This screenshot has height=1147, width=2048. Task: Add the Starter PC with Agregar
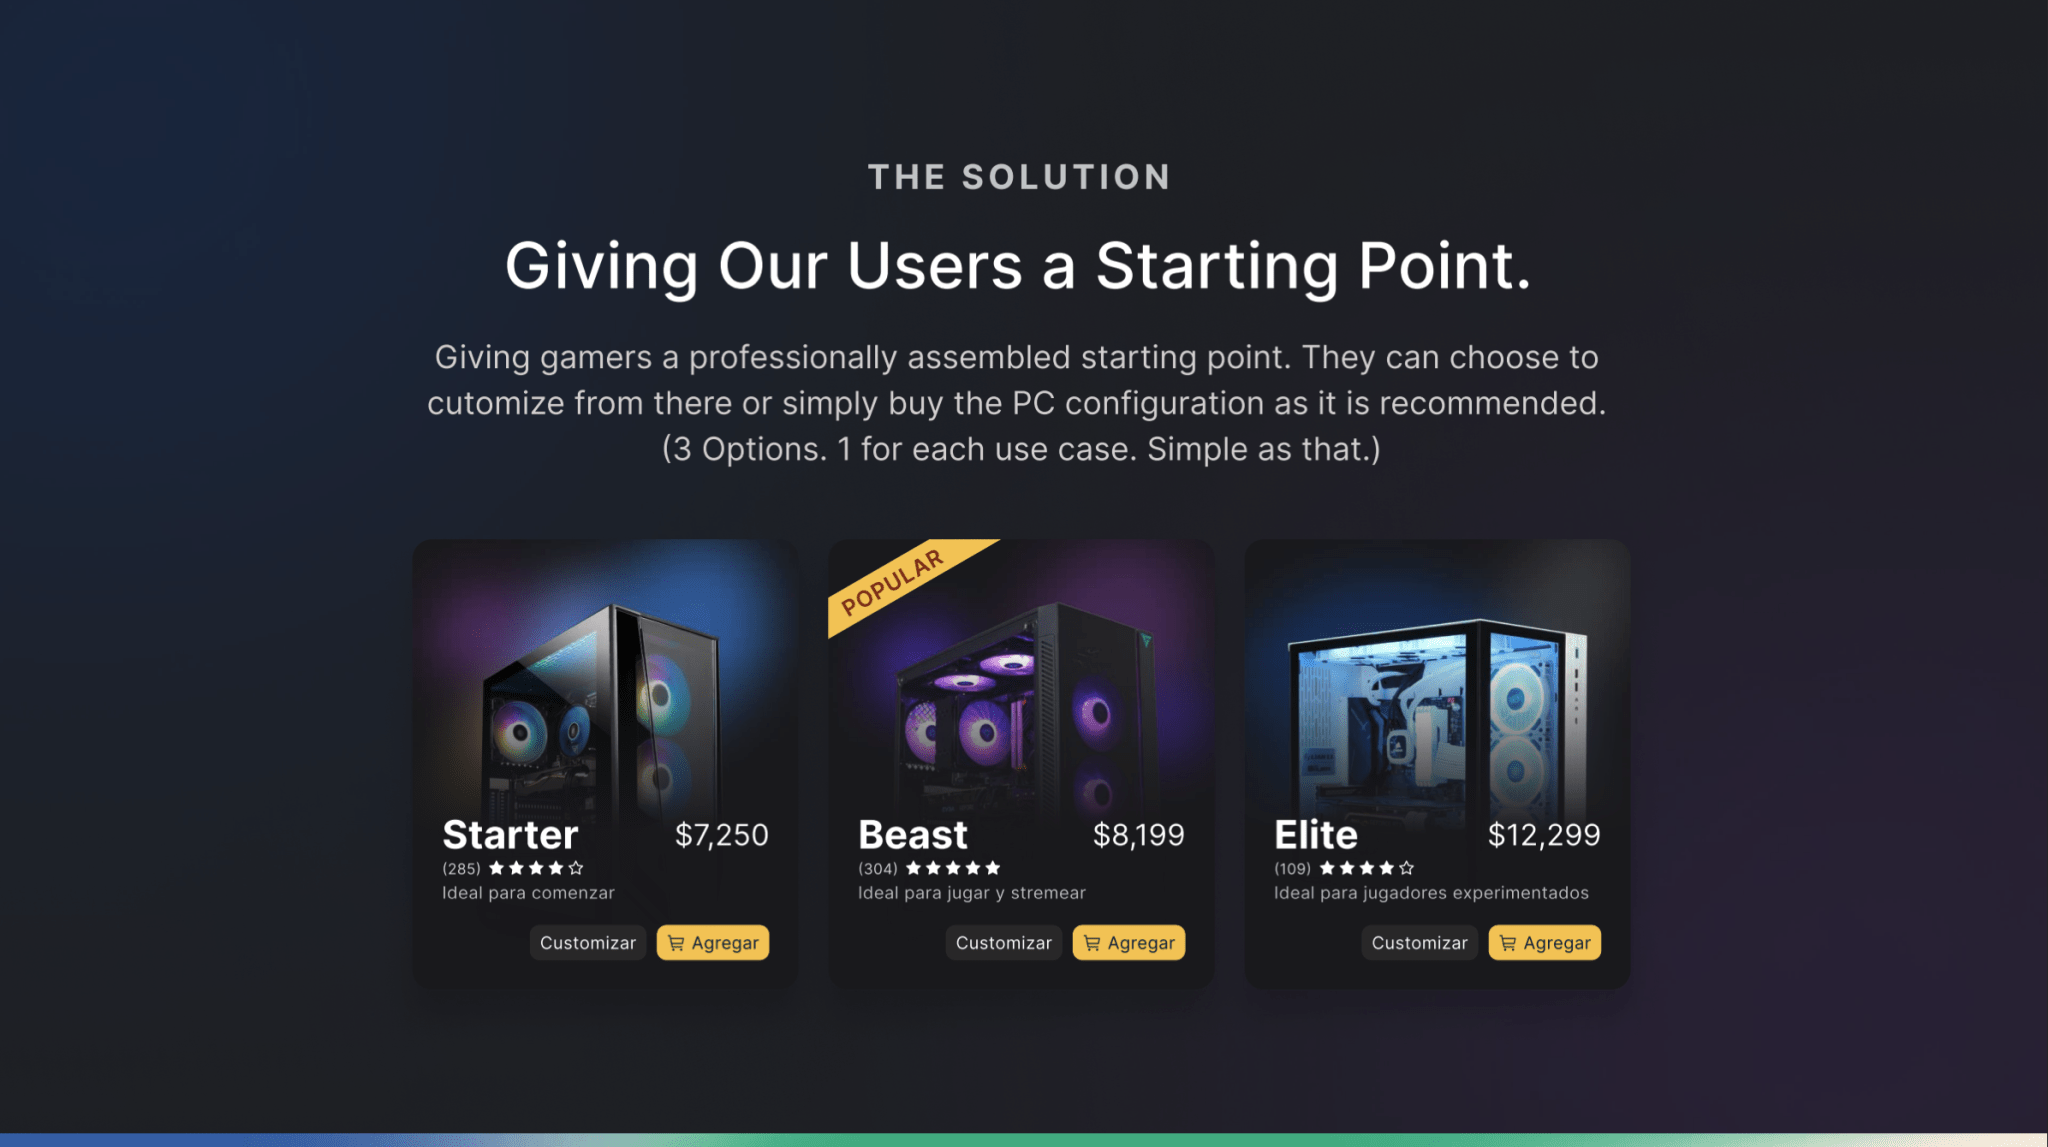click(713, 943)
